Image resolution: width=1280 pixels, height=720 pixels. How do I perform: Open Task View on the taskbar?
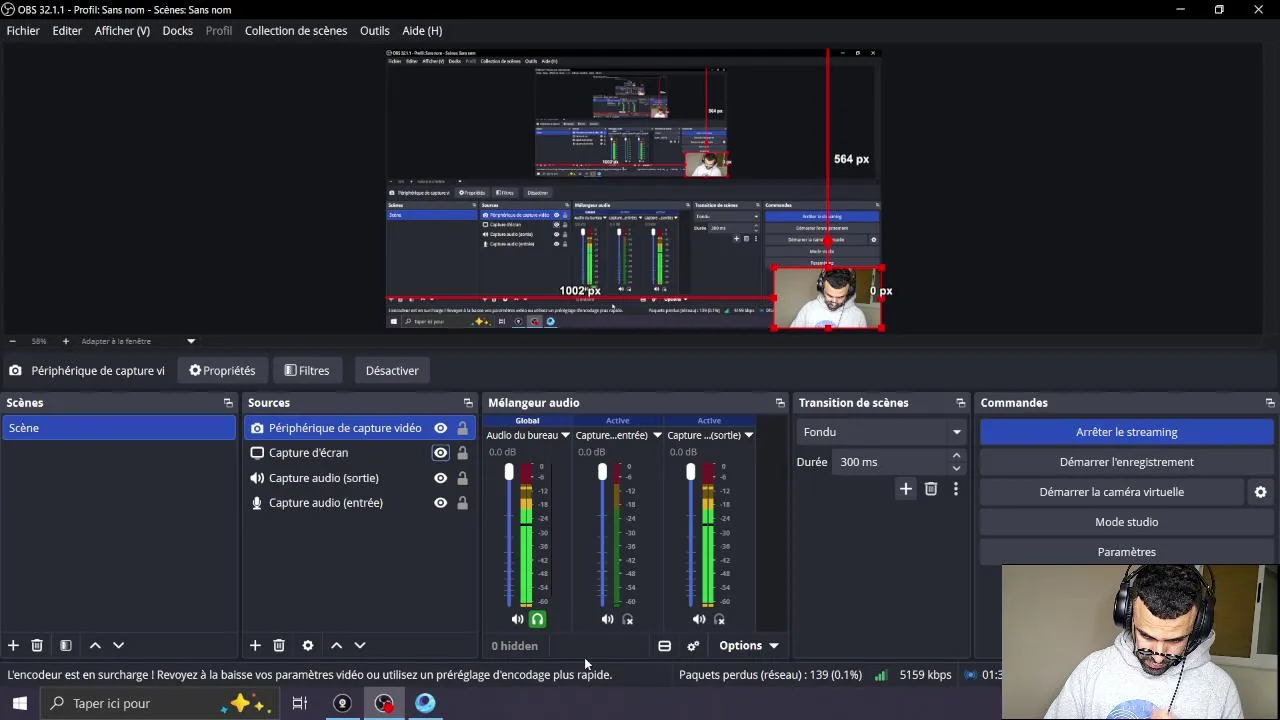coord(299,703)
